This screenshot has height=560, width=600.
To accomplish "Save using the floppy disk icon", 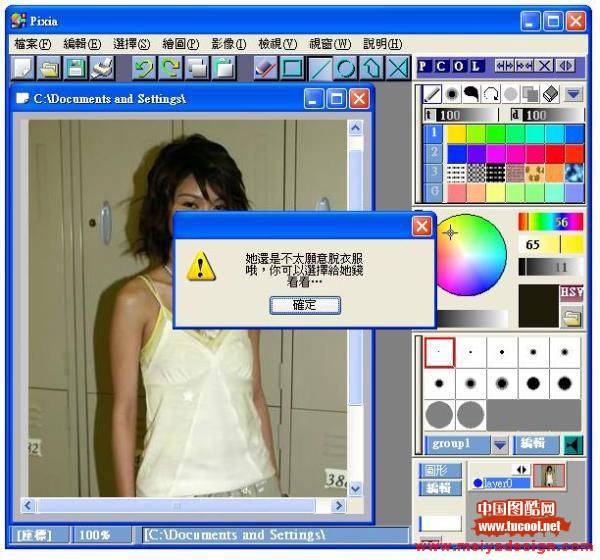I will (x=75, y=68).
